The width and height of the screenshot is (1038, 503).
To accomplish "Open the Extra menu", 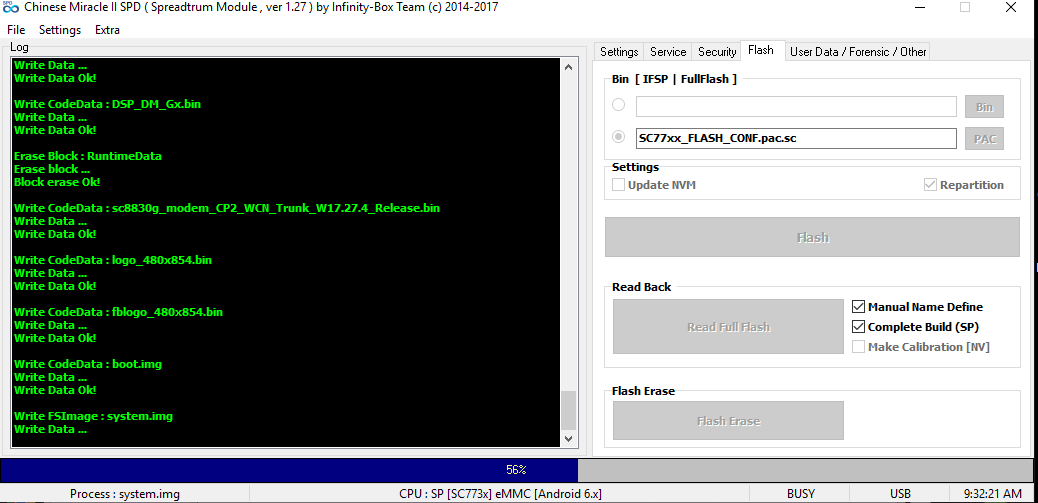I will pyautogui.click(x=107, y=30).
